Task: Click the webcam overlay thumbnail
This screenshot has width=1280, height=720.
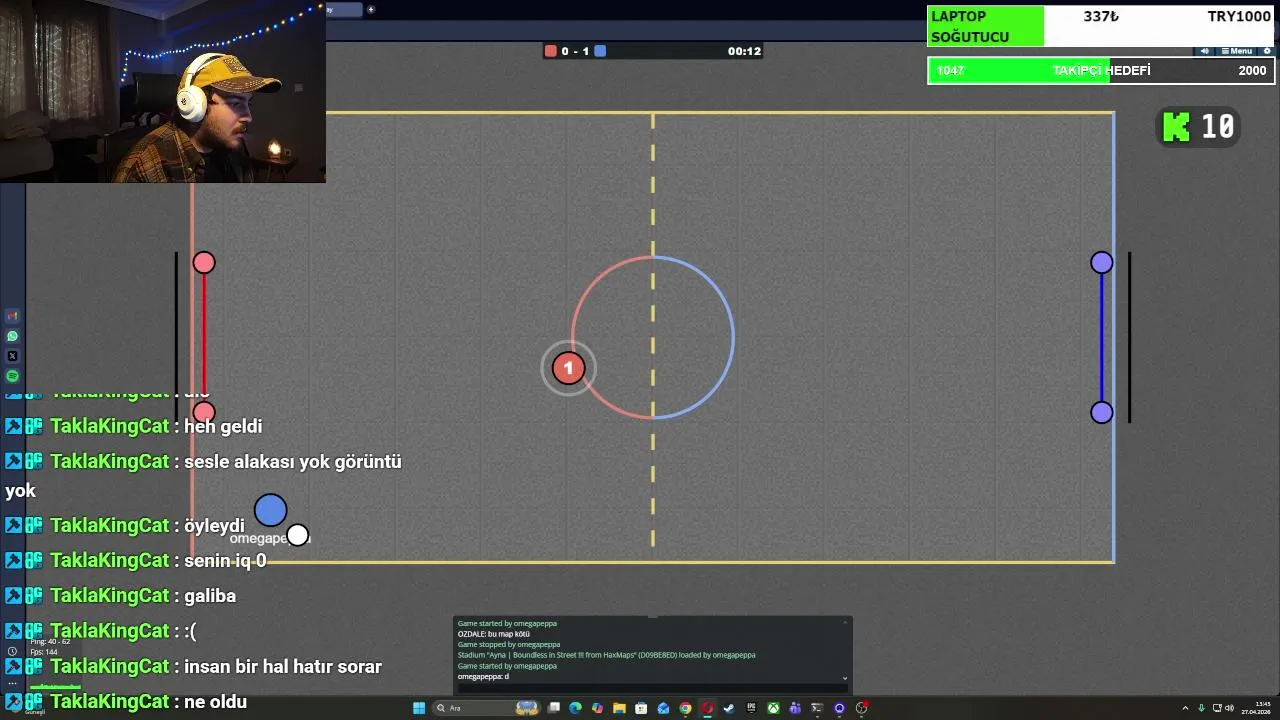Action: coord(162,91)
